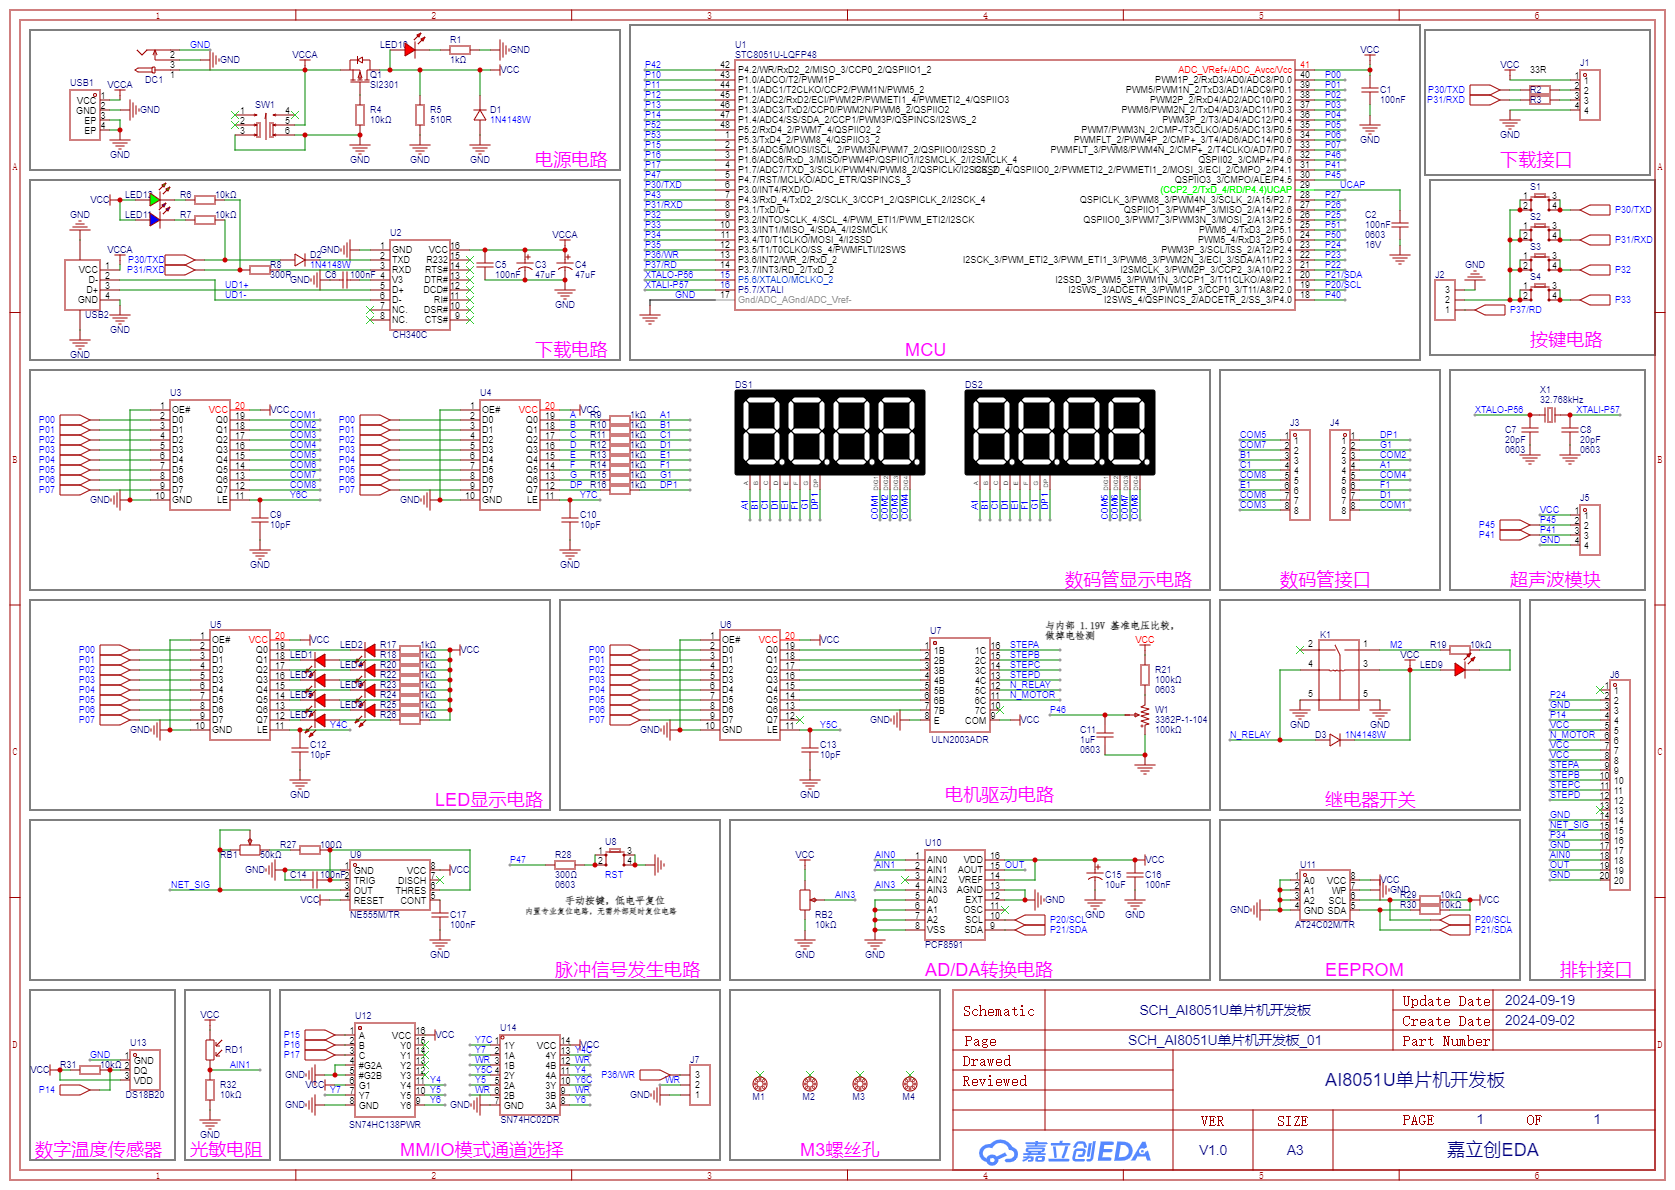This screenshot has width=1675, height=1190.
Task: Click the 按键电路 section title
Action: pyautogui.click(x=1566, y=339)
